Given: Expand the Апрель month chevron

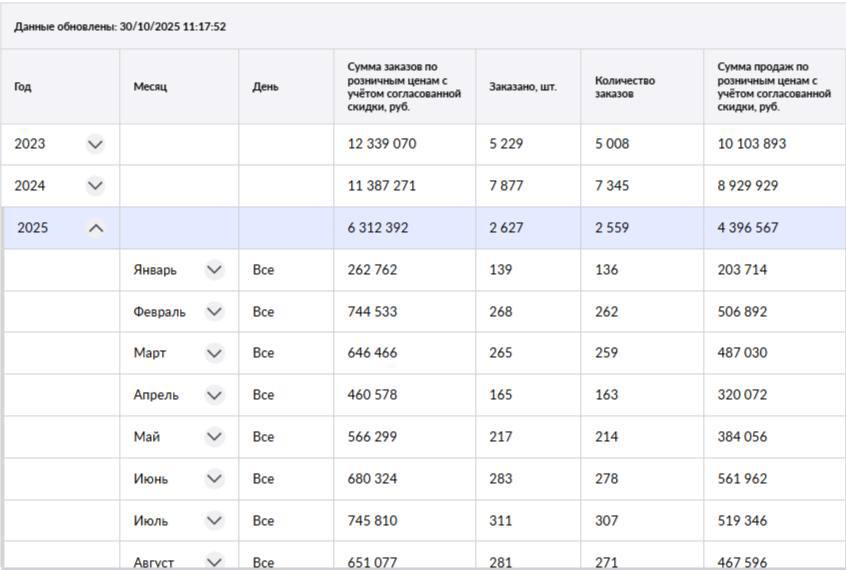Looking at the screenshot, I should pos(214,395).
